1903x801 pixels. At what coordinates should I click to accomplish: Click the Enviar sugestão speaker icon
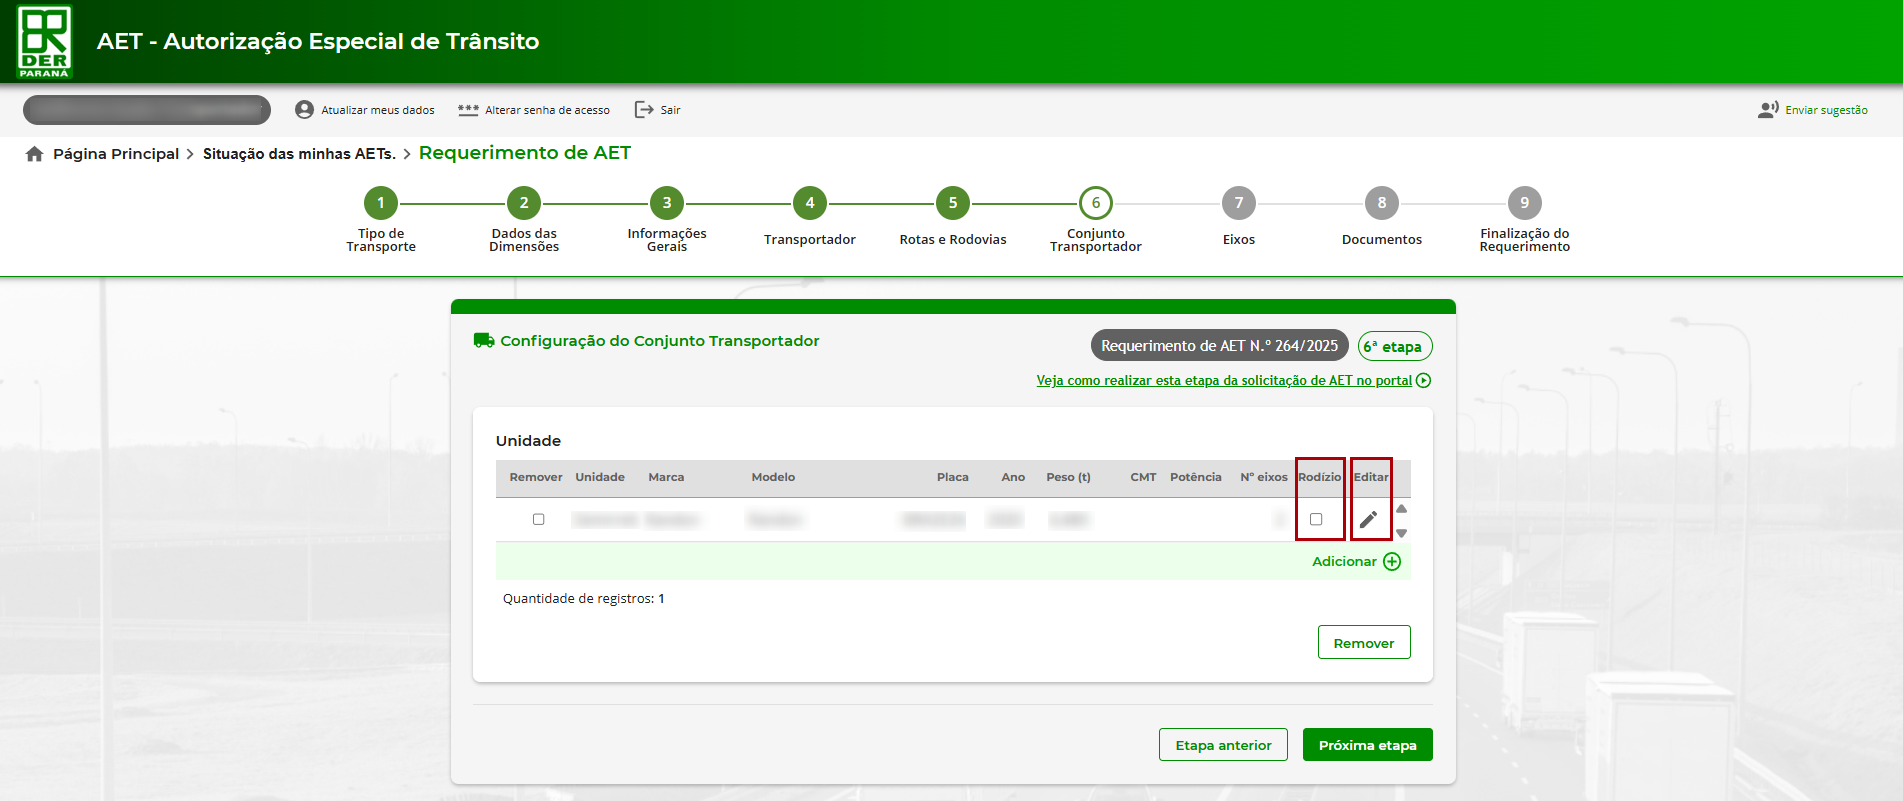[1768, 110]
